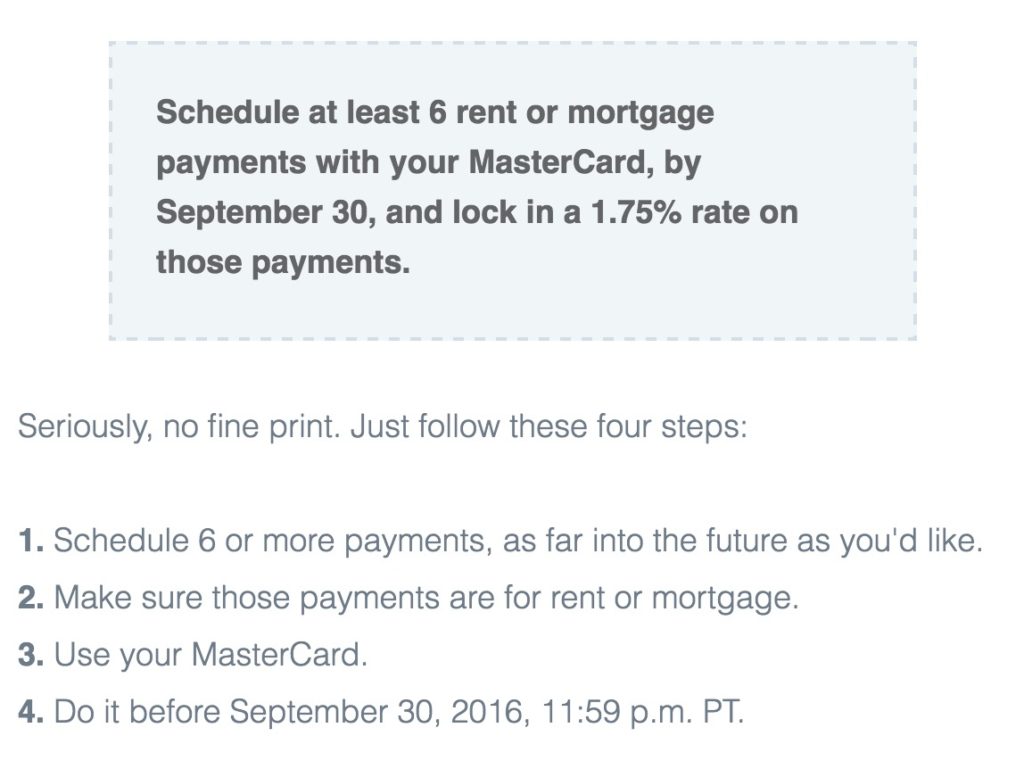The height and width of the screenshot is (769, 1024).
Task: Click the bold step number "3."
Action: [31, 655]
